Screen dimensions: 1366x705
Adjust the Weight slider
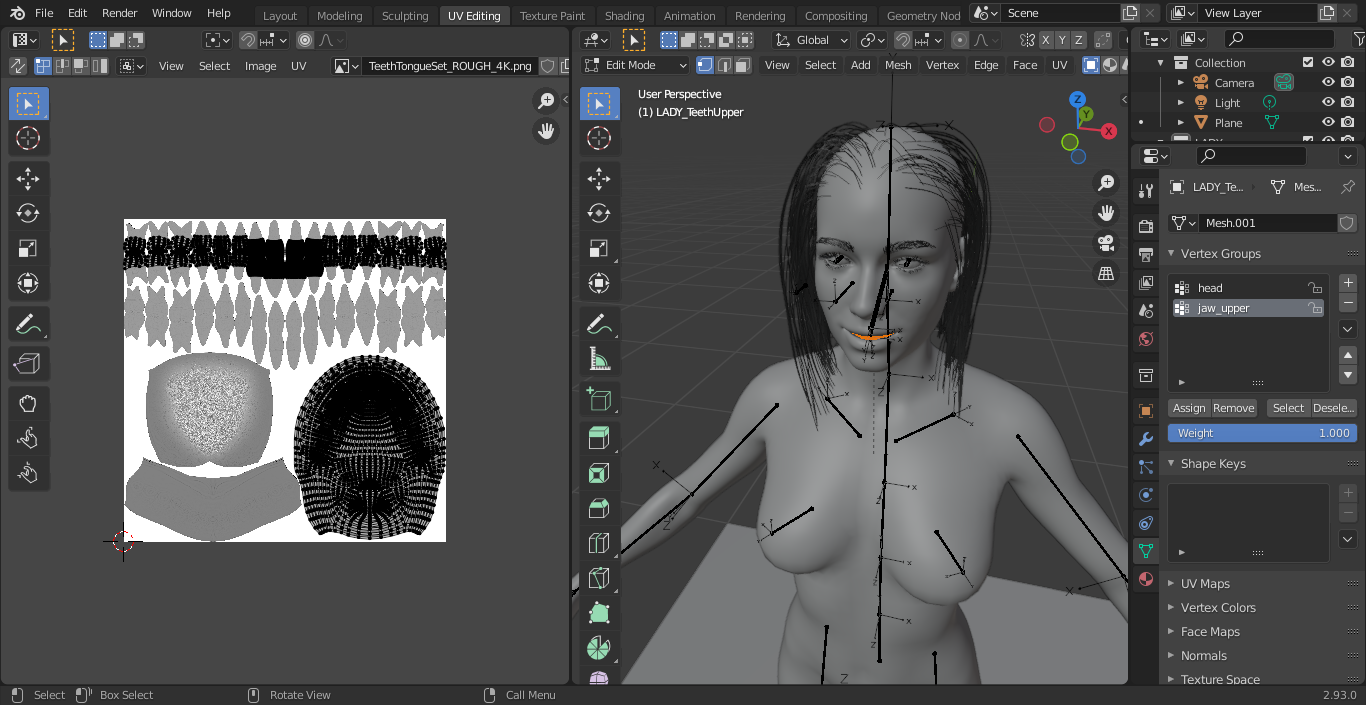1263,433
